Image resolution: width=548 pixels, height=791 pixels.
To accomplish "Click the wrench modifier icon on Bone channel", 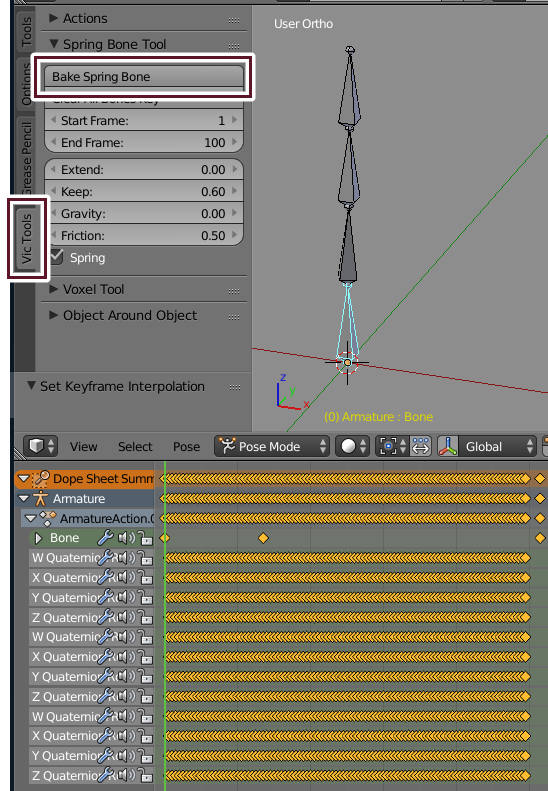I will point(104,538).
